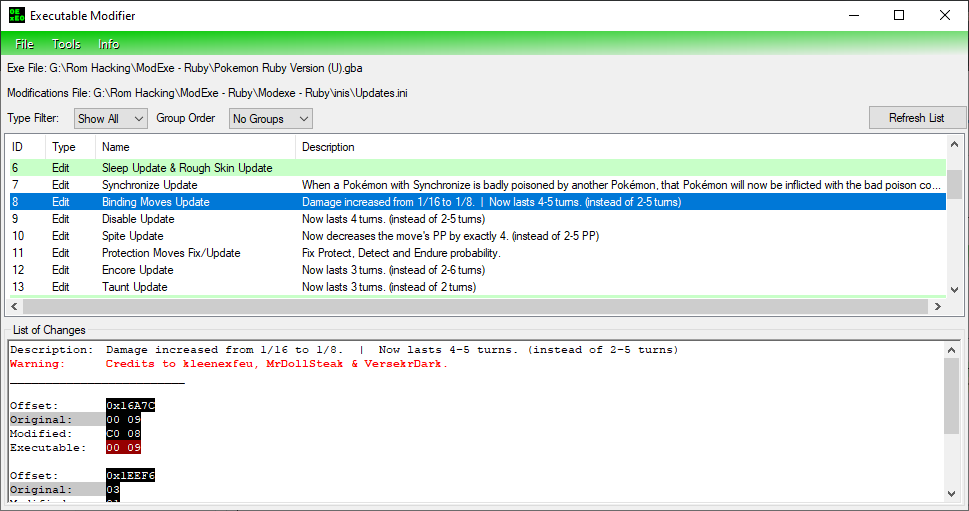Viewport: 969px width, 511px height.
Task: Expand the Group Order dropdown
Action: pos(270,119)
